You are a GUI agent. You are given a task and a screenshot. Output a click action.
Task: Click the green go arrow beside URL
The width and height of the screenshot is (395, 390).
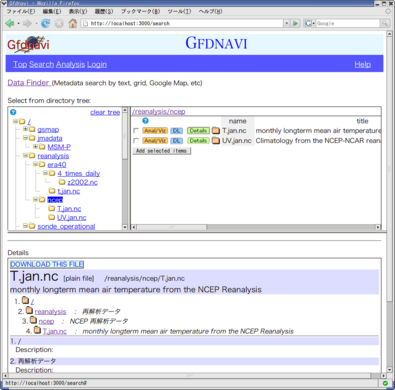pos(295,23)
